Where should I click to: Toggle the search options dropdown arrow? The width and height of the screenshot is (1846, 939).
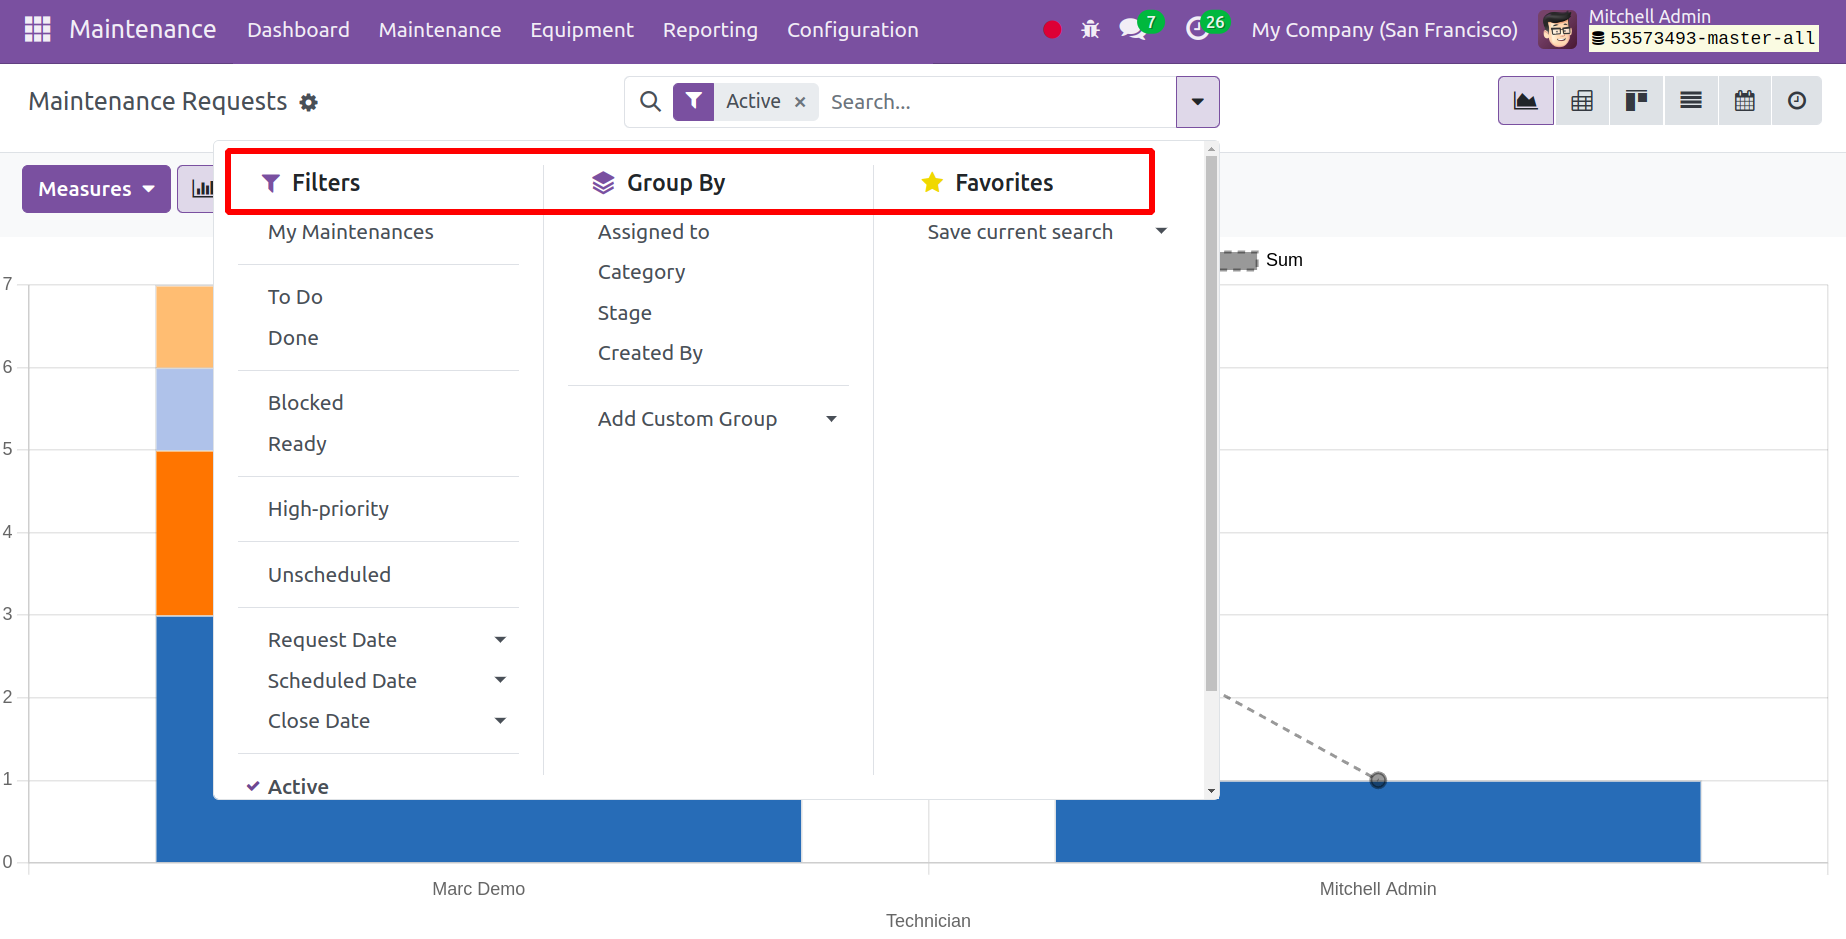(1197, 102)
